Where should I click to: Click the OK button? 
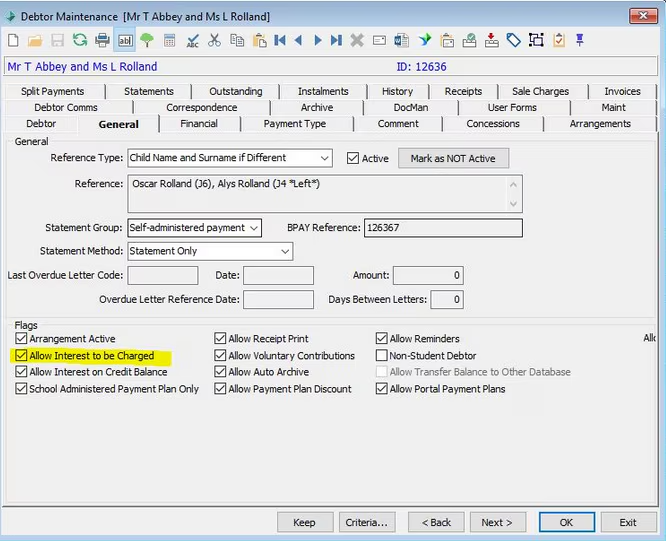click(567, 522)
